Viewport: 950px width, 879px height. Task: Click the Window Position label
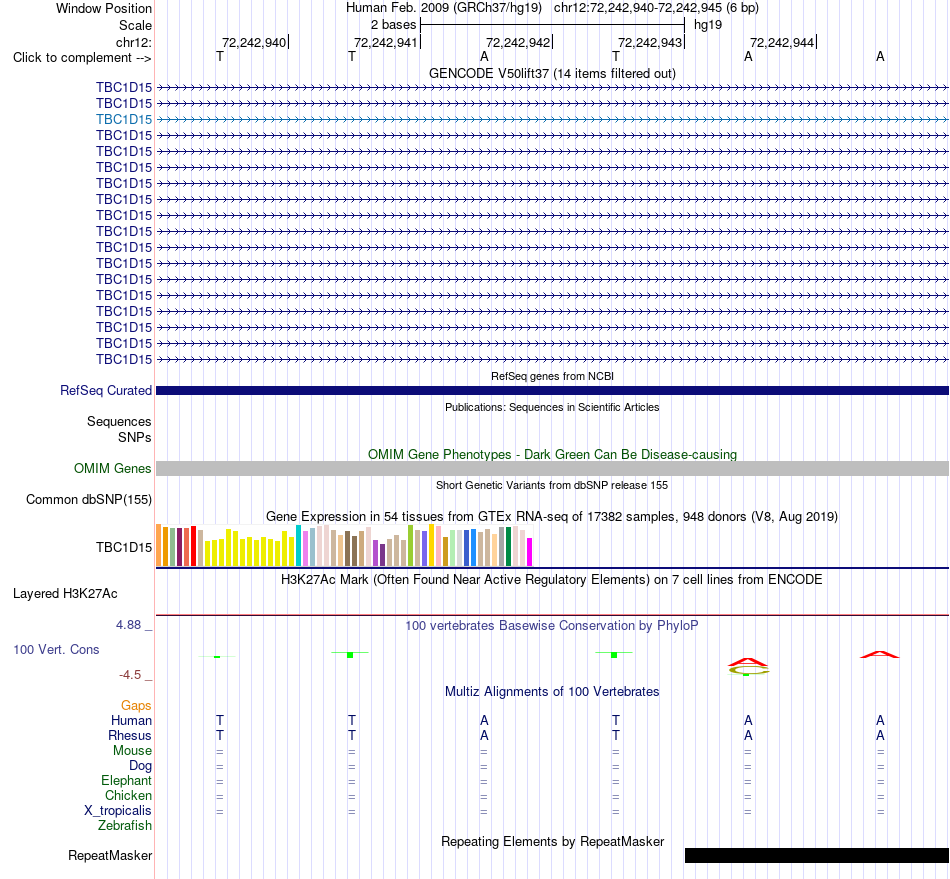104,8
